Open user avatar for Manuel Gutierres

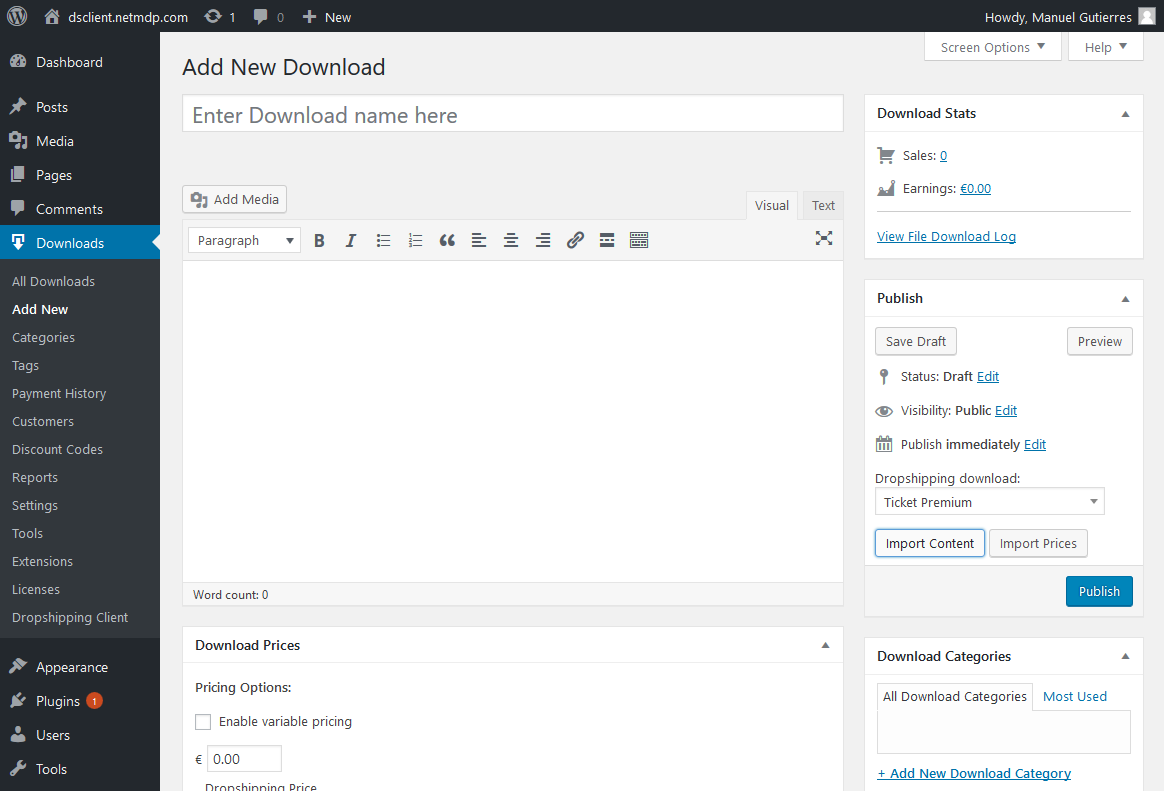[x=1147, y=16]
